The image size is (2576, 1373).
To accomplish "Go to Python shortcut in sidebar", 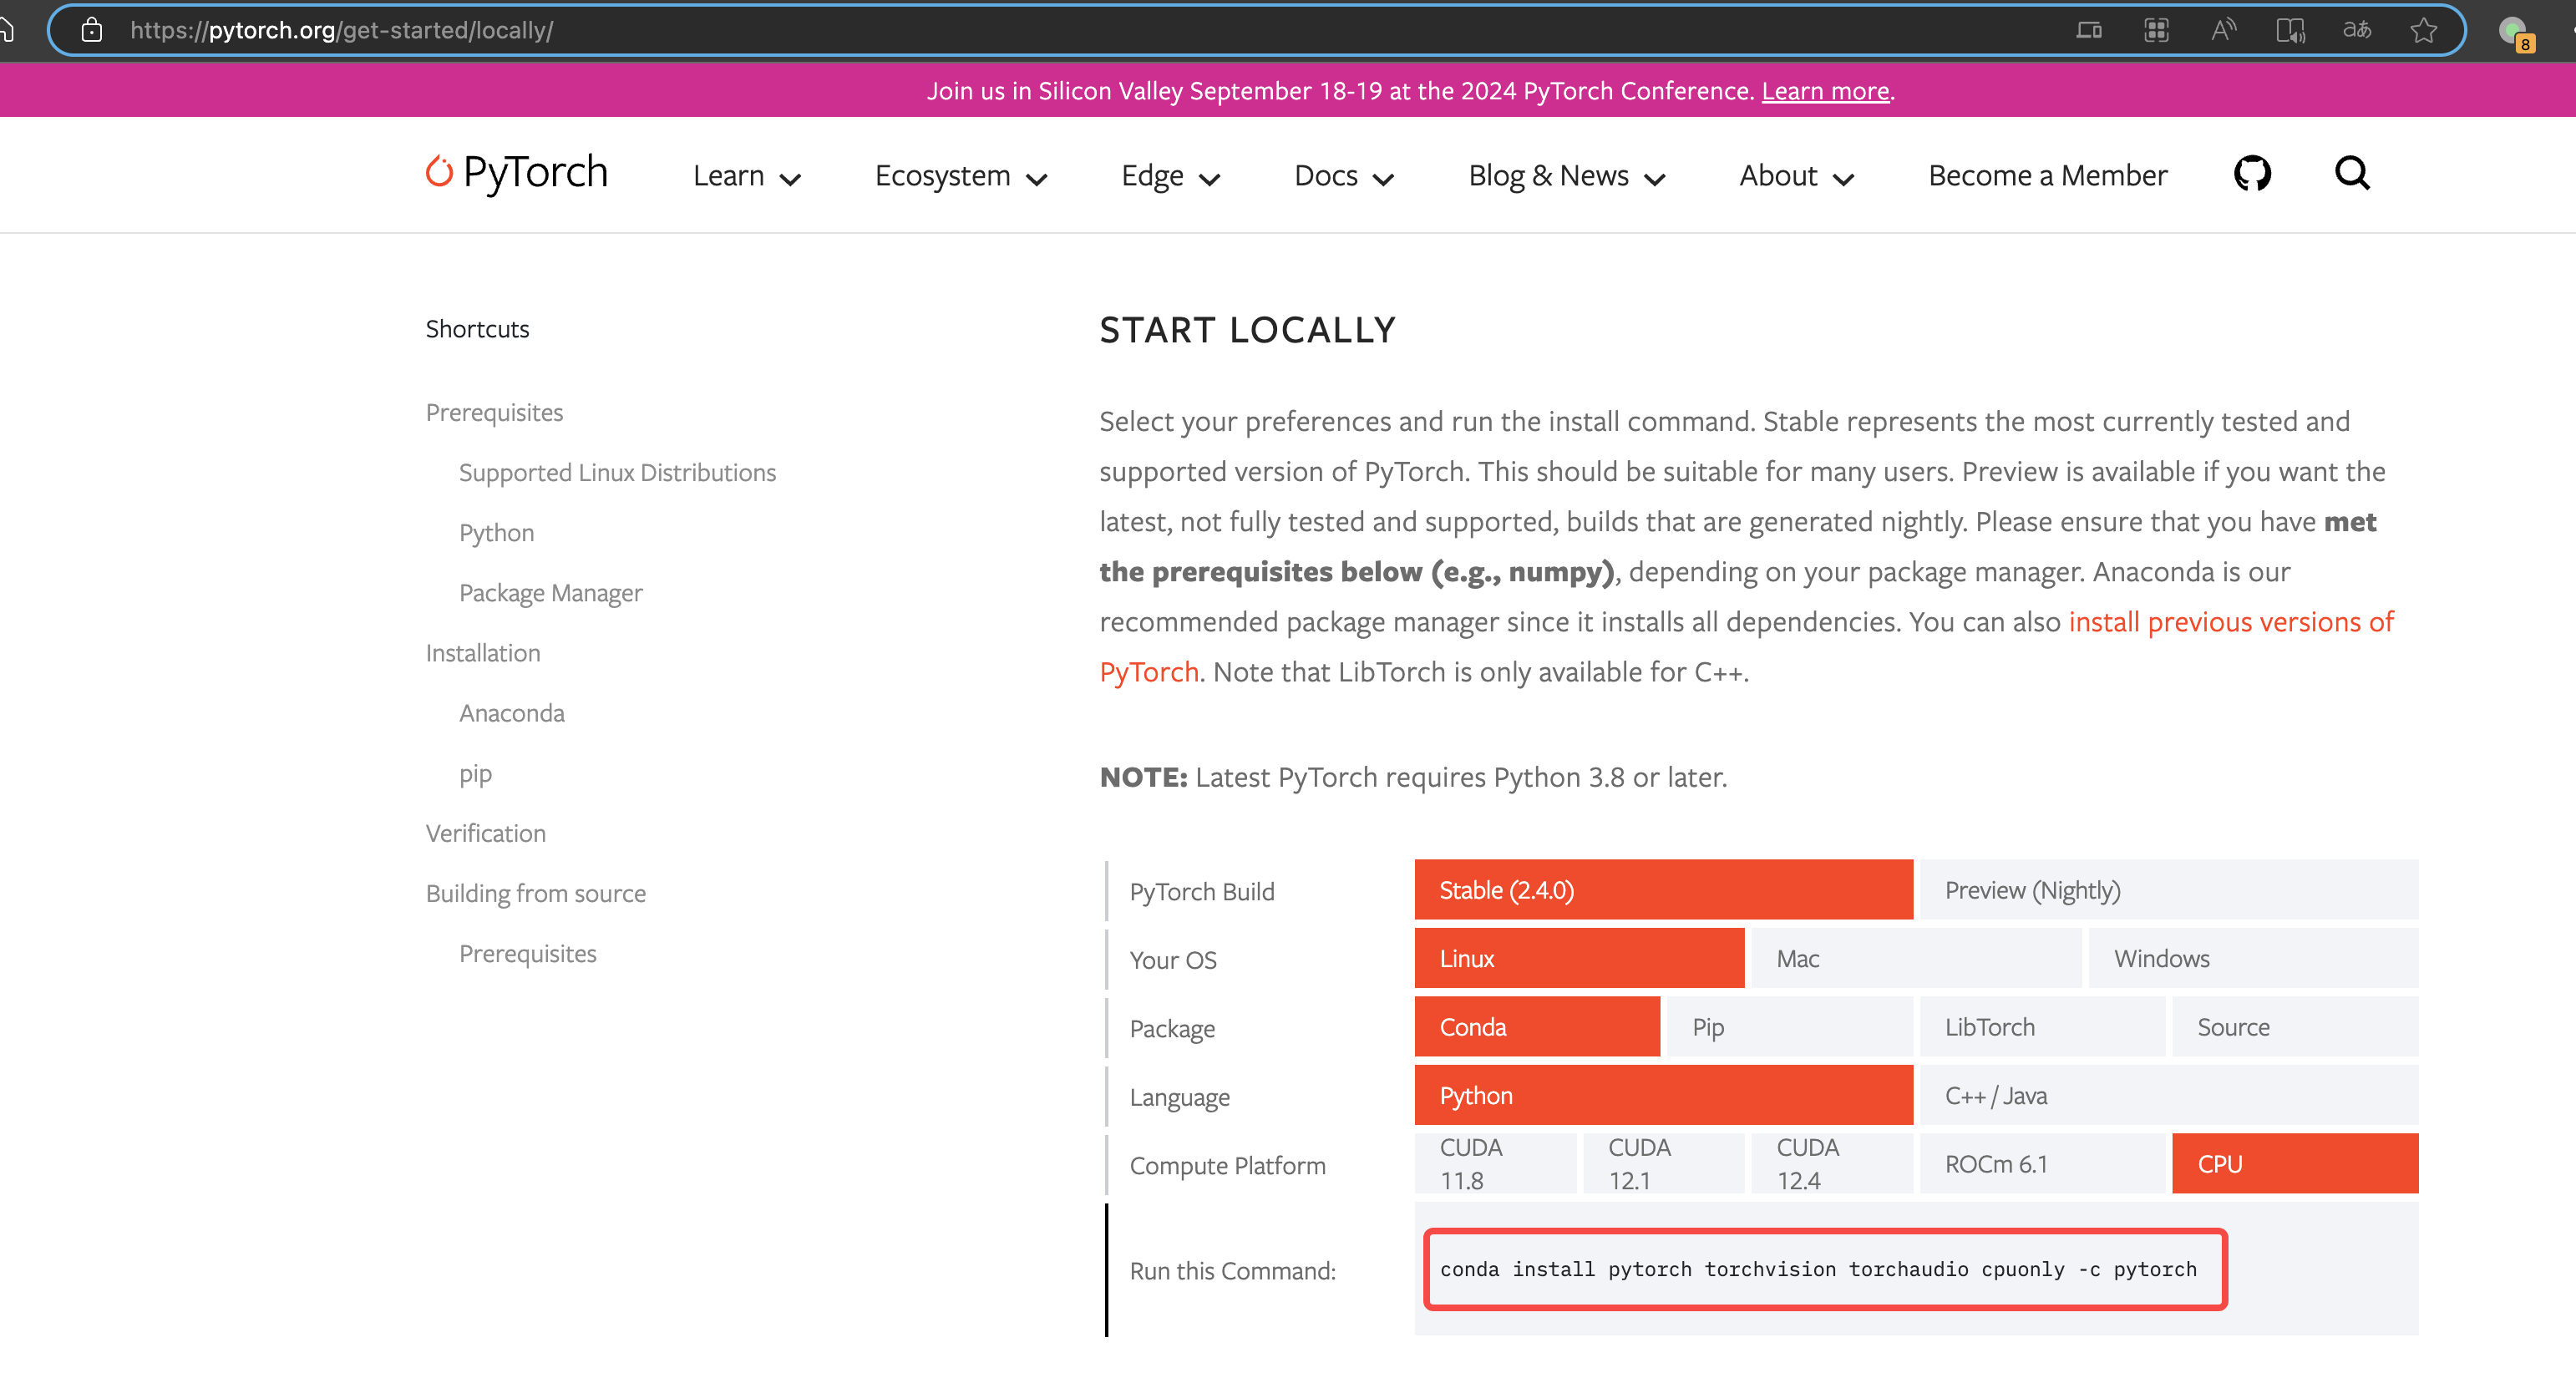I will [x=496, y=532].
